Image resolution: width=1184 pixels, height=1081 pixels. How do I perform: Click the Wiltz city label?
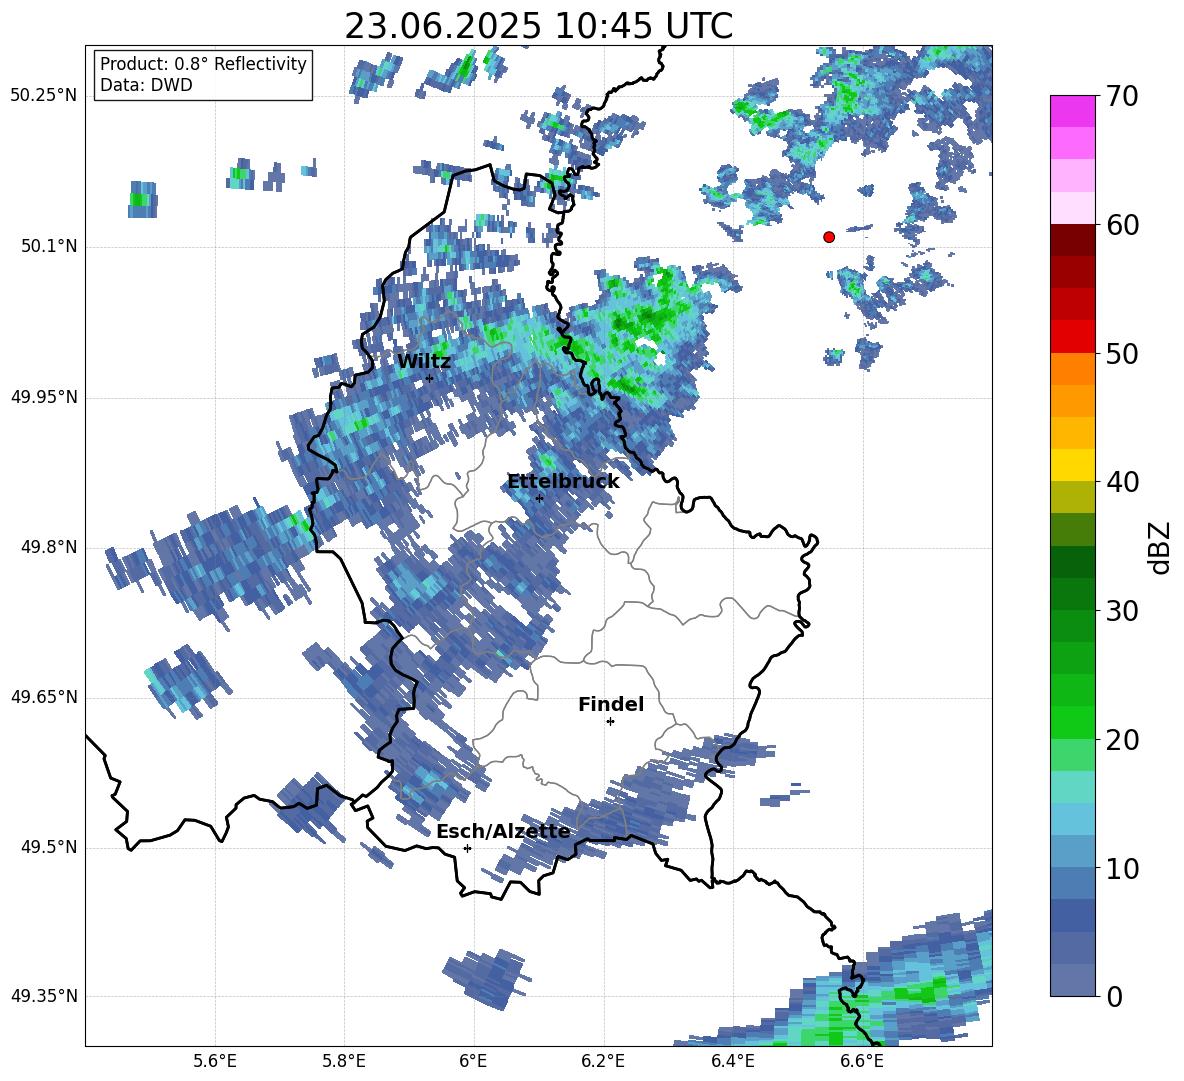(424, 362)
